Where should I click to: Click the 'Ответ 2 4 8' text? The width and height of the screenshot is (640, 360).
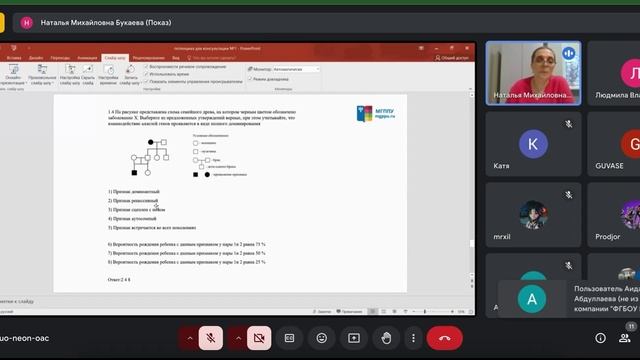coord(119,280)
